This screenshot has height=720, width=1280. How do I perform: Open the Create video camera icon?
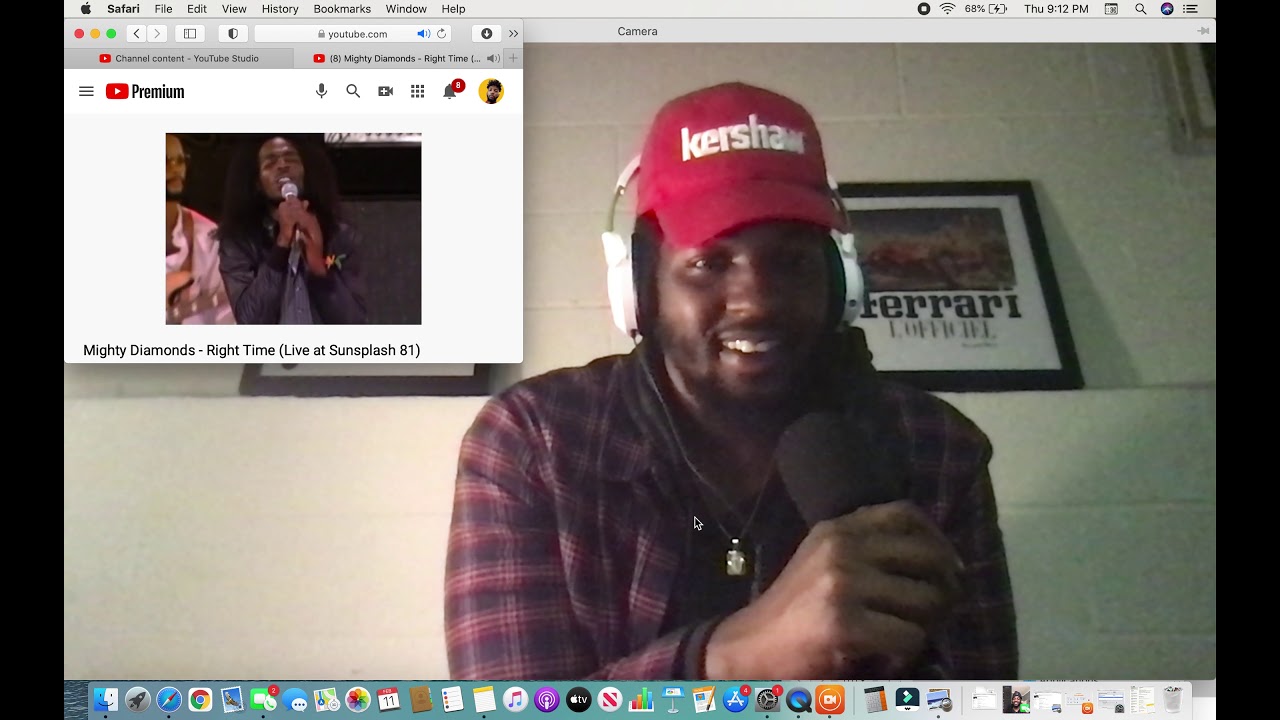pos(385,91)
